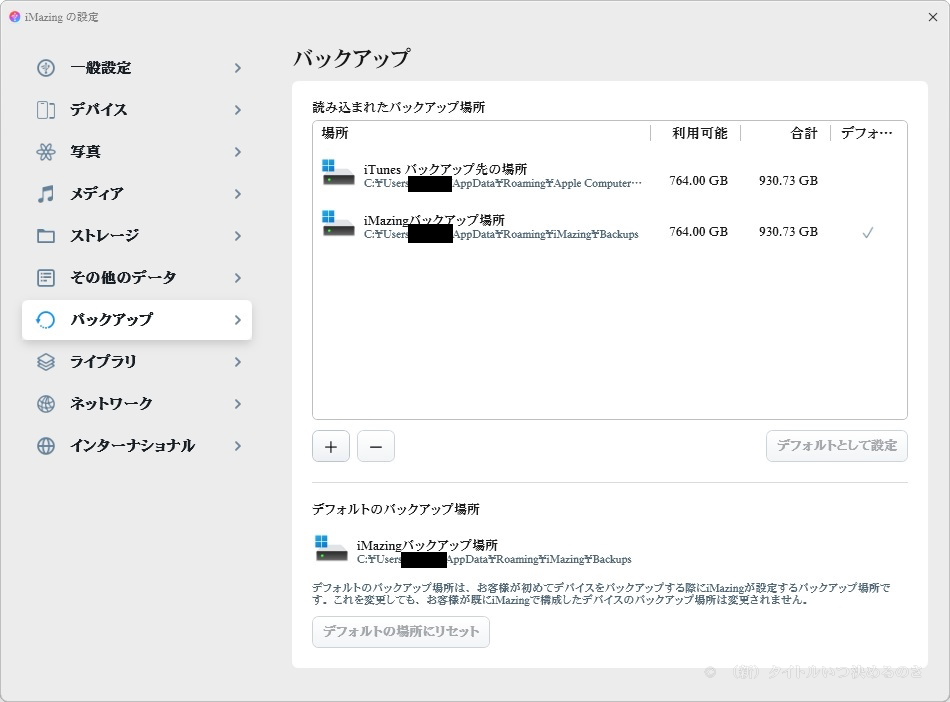Click the デフォ… column header
Screen dimensions: 950x702
[x=866, y=133]
